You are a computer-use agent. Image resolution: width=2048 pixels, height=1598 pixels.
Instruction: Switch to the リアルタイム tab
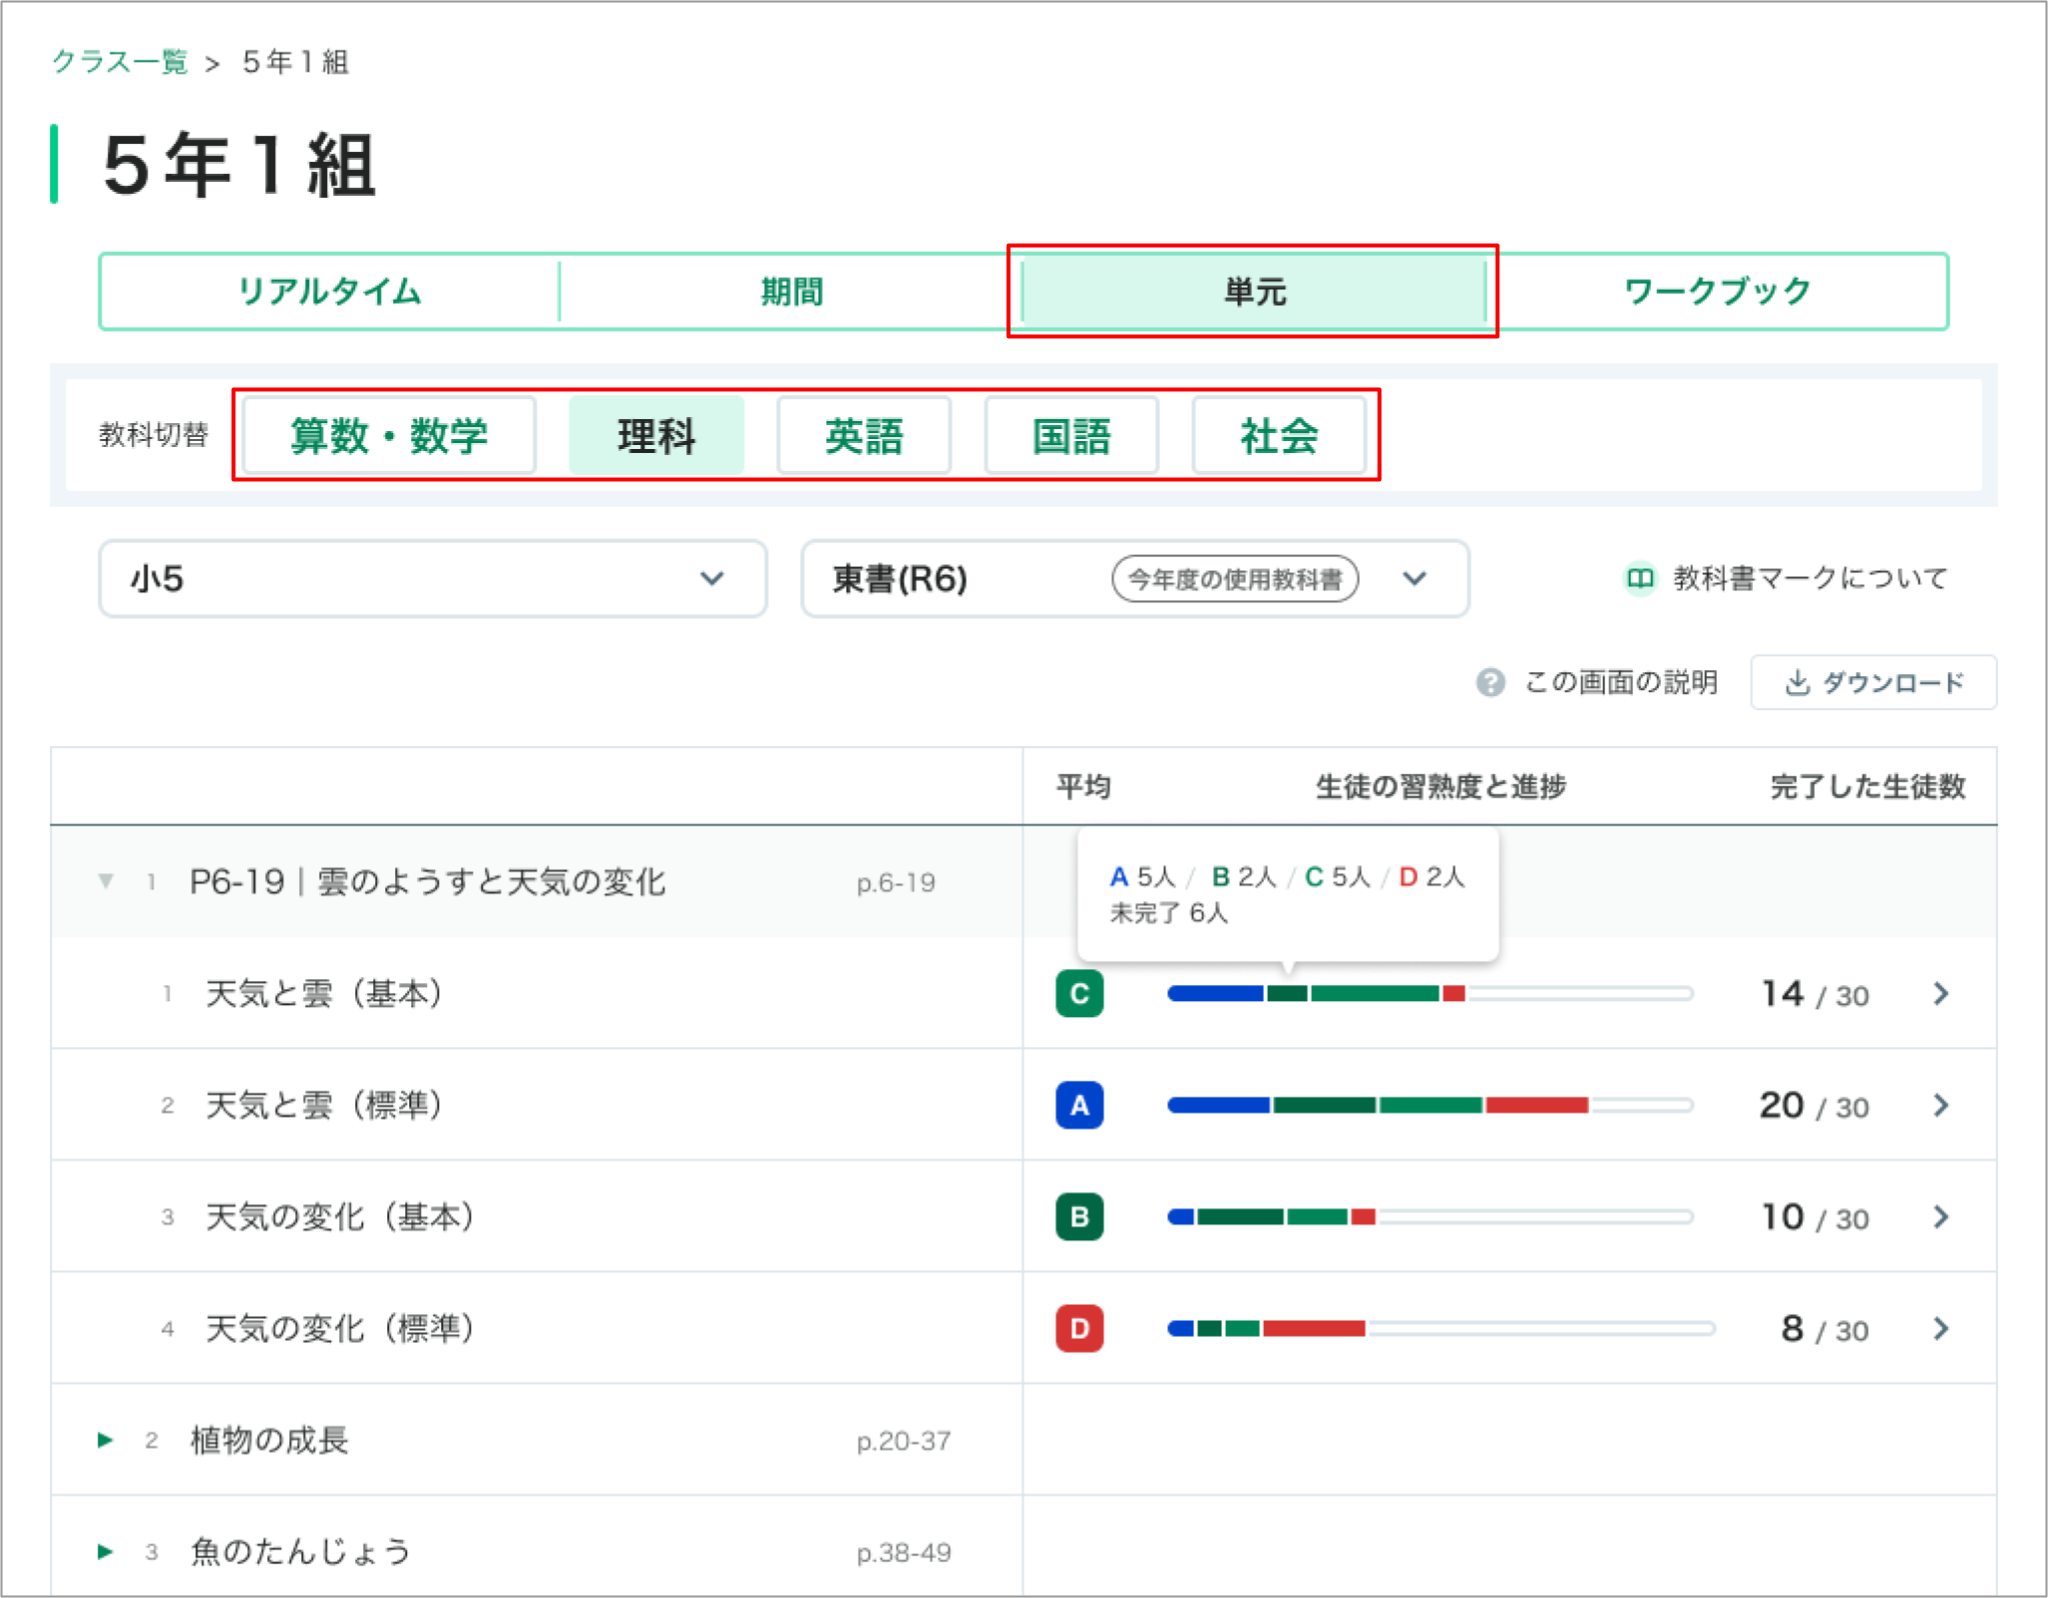pos(329,292)
